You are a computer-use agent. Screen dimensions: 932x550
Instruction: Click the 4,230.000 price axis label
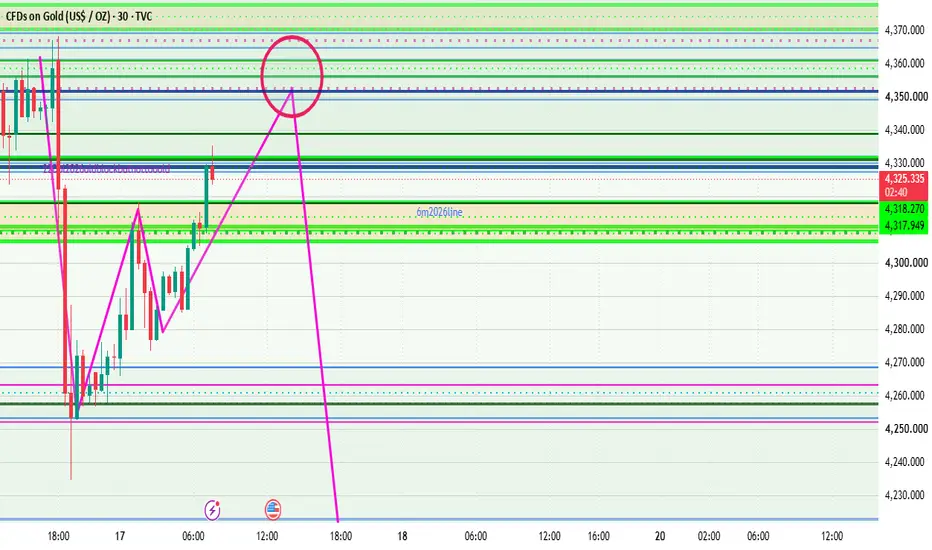coord(905,495)
